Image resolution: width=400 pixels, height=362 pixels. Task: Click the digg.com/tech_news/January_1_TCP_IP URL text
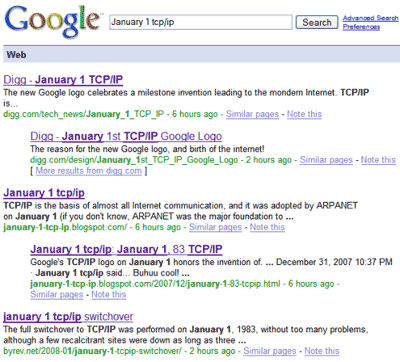click(x=84, y=114)
